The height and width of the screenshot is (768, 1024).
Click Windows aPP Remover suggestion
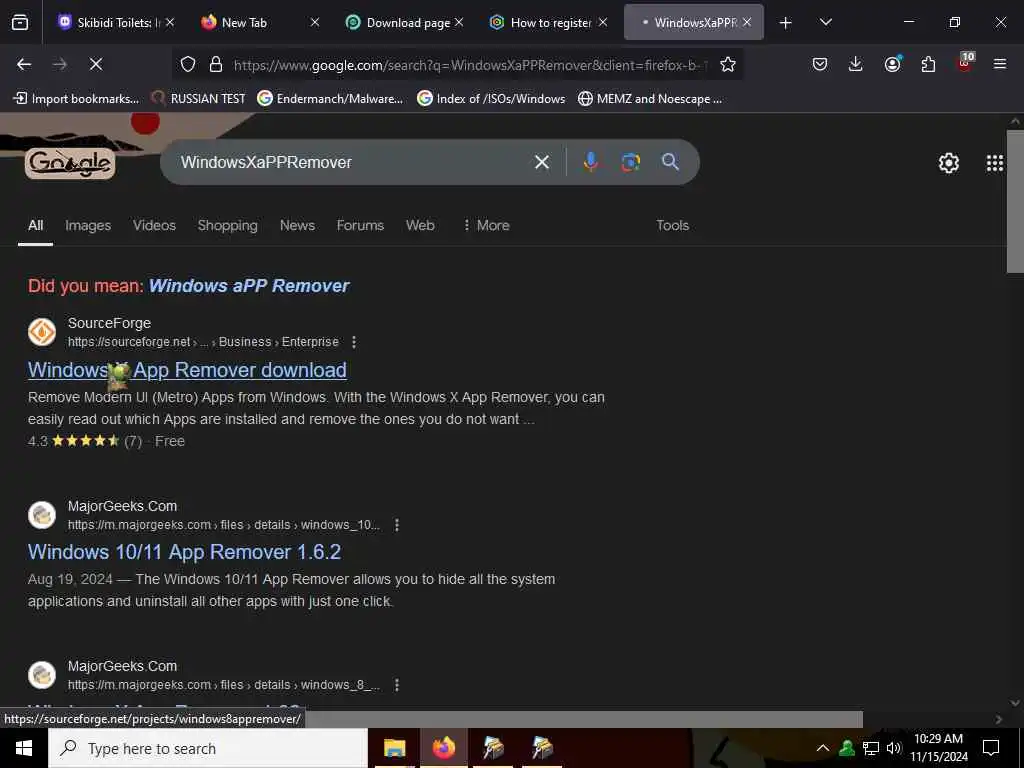click(x=249, y=285)
